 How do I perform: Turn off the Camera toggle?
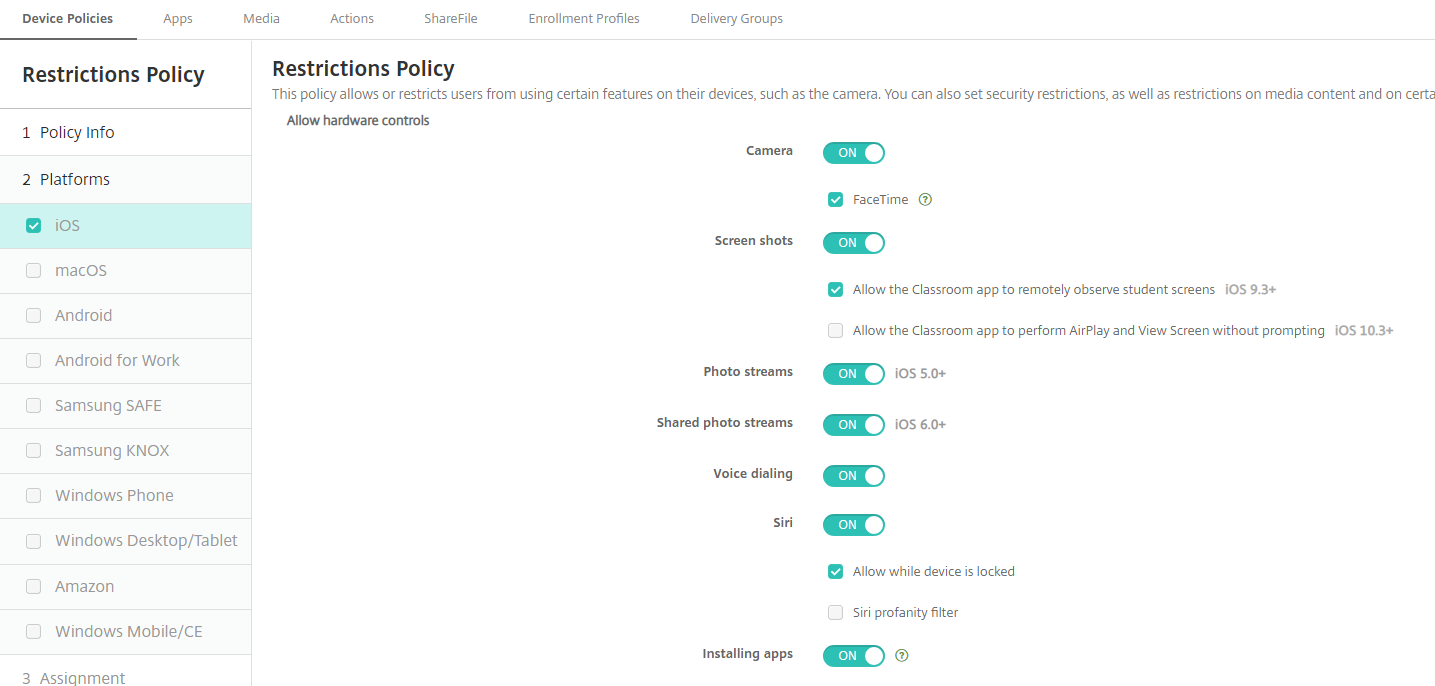pyautogui.click(x=853, y=153)
